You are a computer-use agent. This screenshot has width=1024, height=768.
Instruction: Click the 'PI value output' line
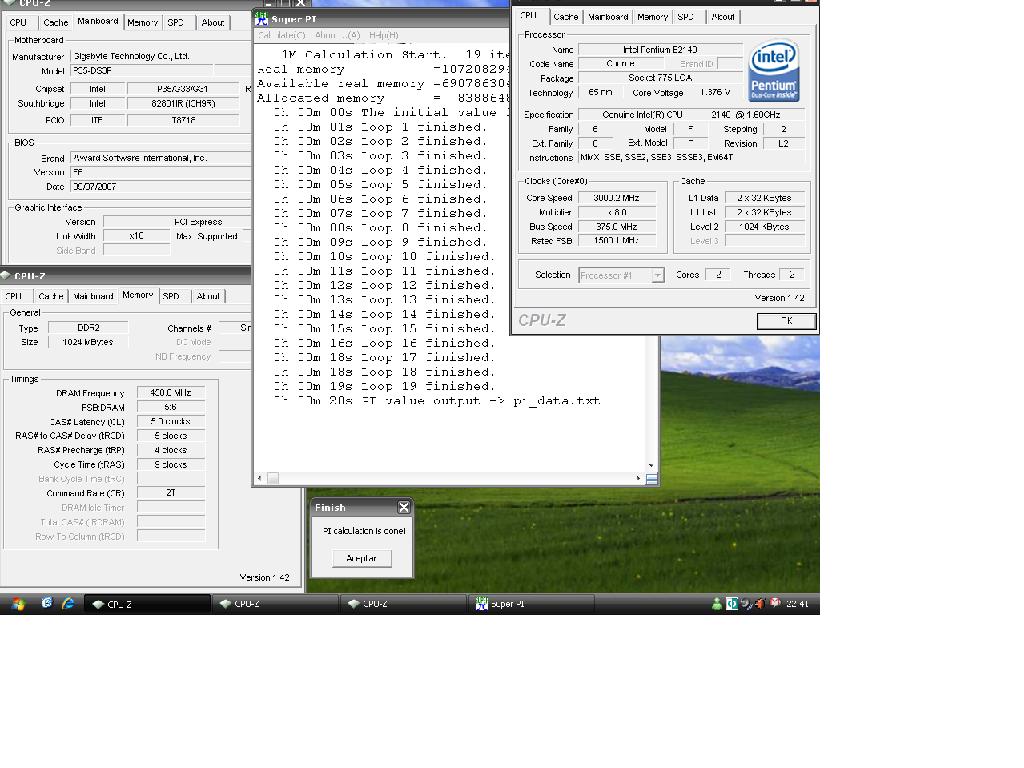pos(438,401)
